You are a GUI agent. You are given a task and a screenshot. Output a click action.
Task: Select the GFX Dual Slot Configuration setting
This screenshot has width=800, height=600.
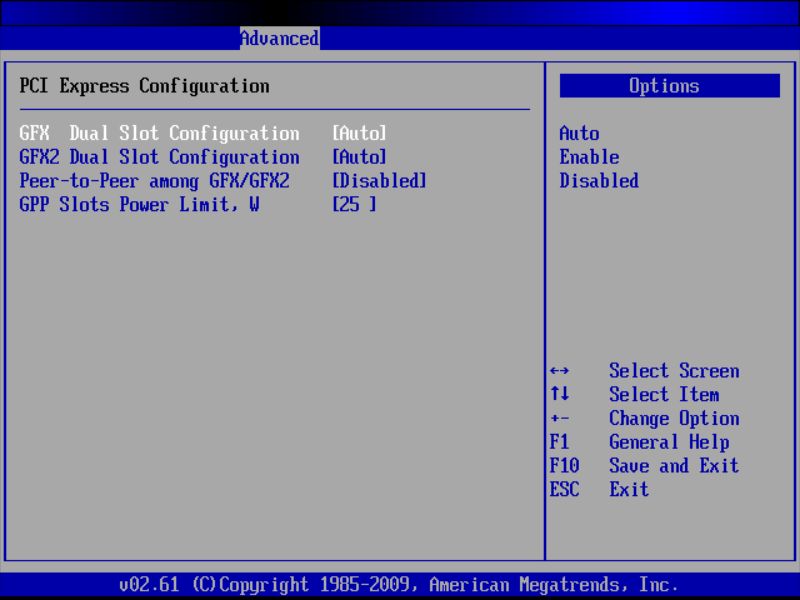[160, 133]
